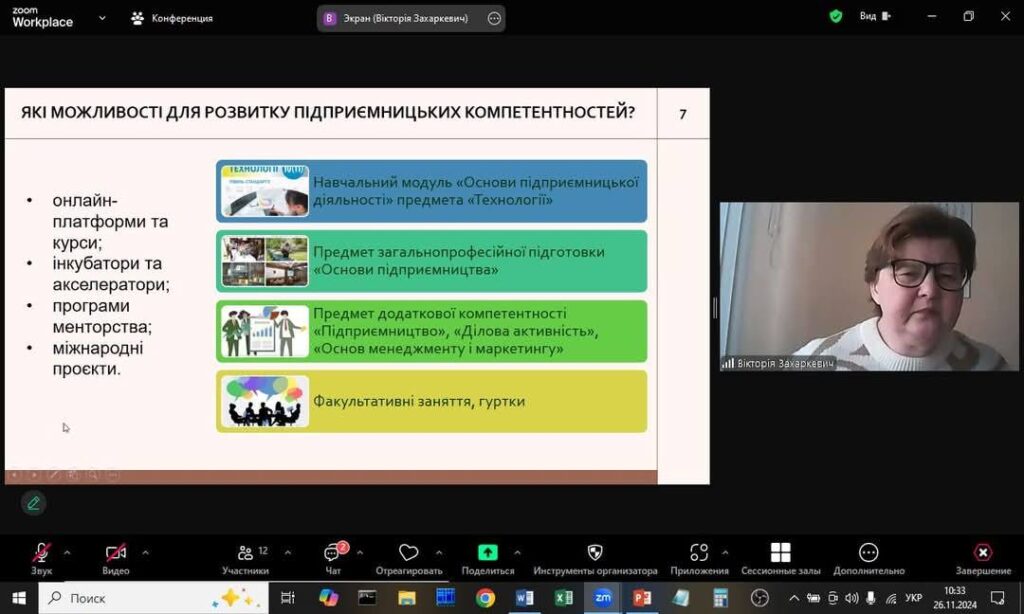Expand audio options arrow next to Звук
The image size is (1024, 614).
(67, 552)
